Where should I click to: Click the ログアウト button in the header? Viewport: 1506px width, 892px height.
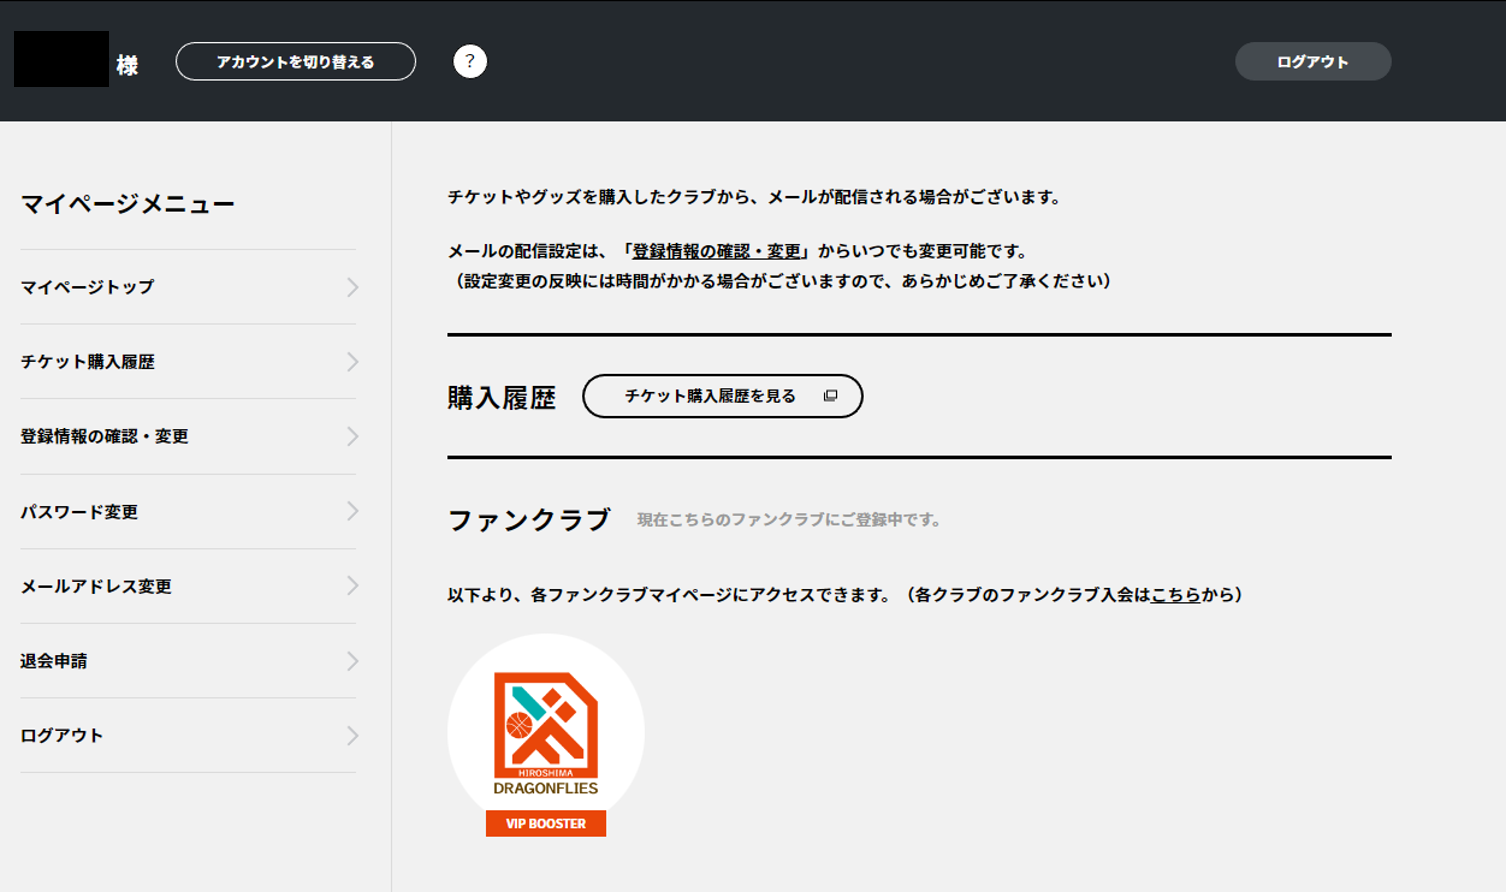[x=1313, y=62]
